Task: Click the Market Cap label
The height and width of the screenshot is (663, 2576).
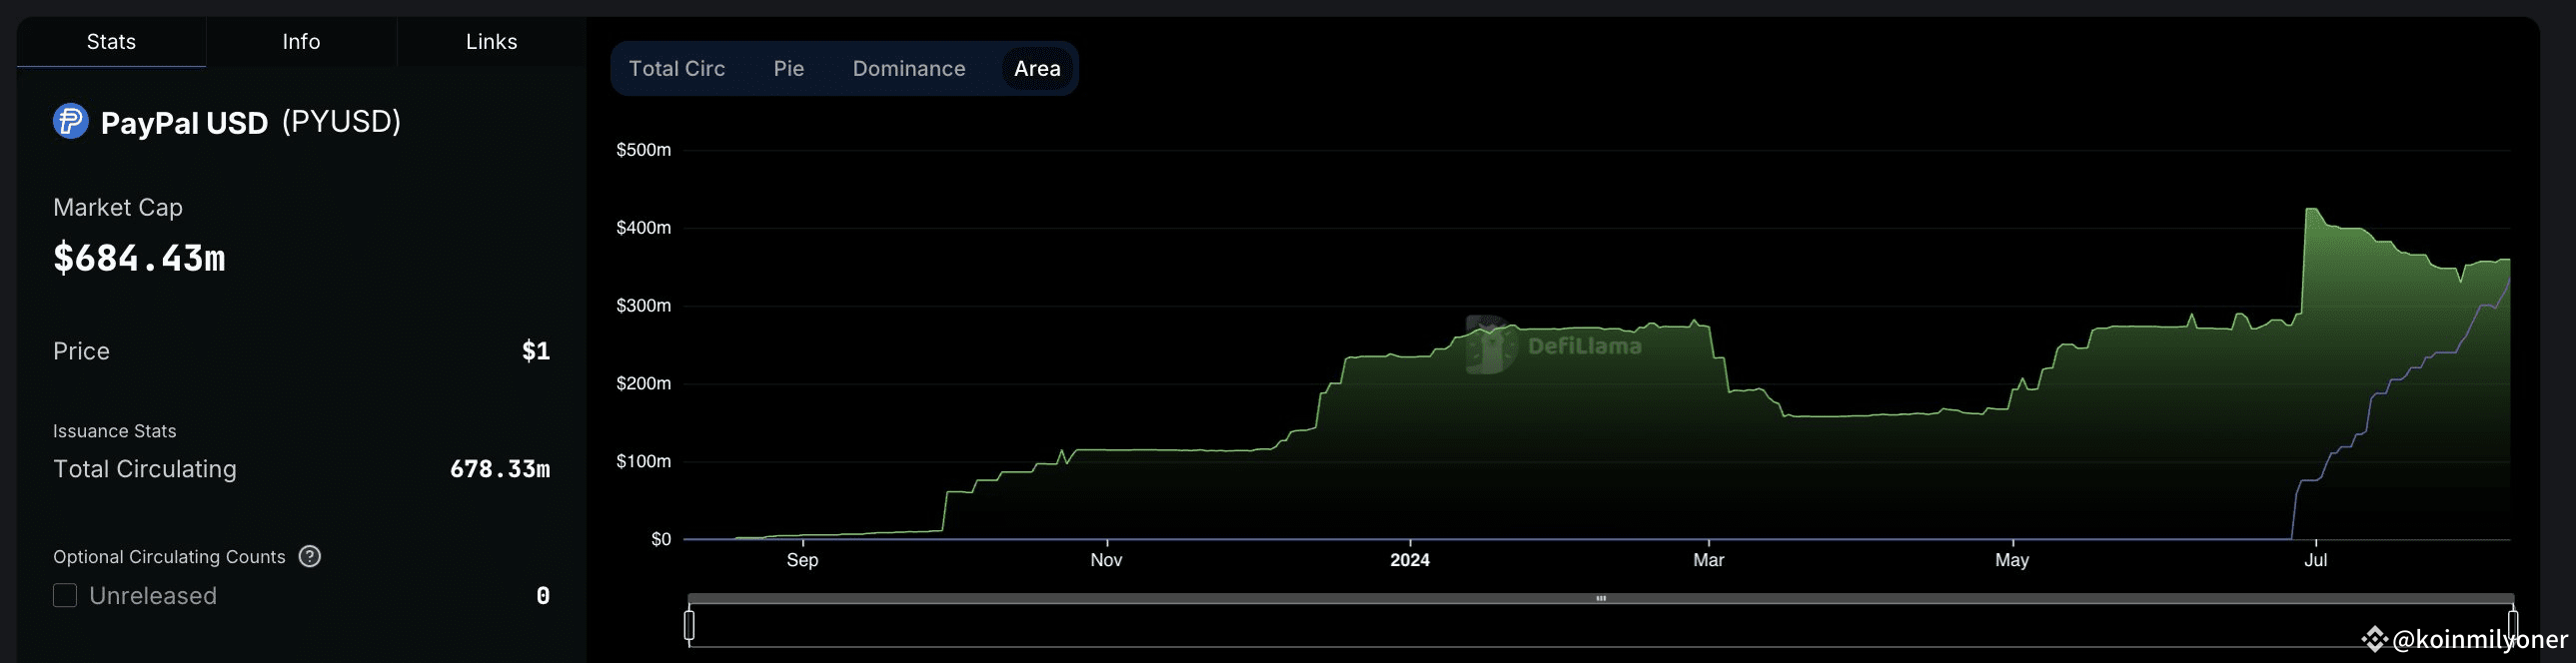Action: point(118,208)
